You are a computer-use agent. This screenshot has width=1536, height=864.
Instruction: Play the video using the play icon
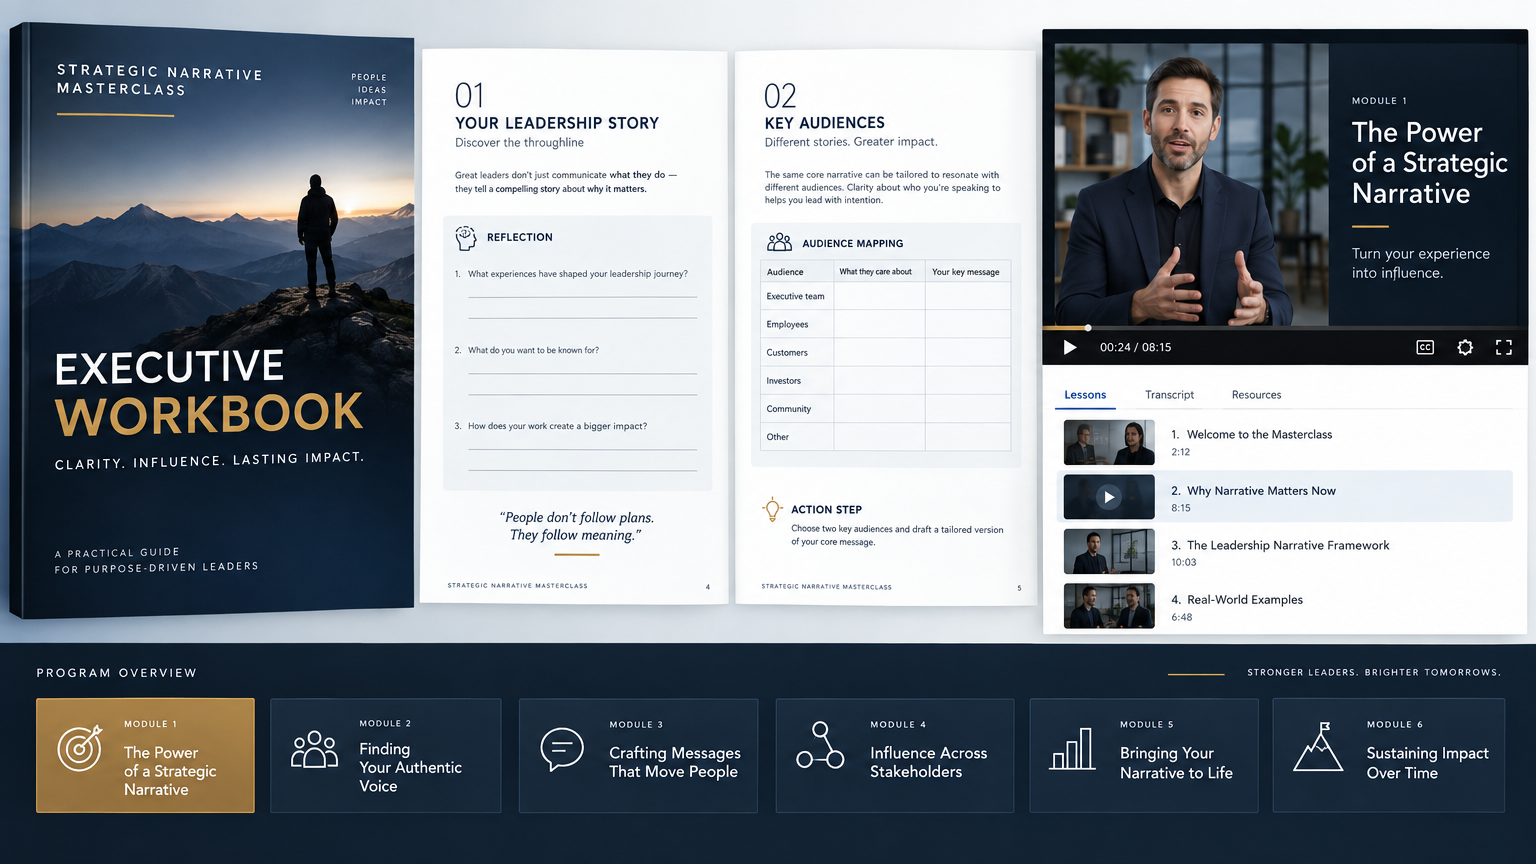pos(1070,347)
